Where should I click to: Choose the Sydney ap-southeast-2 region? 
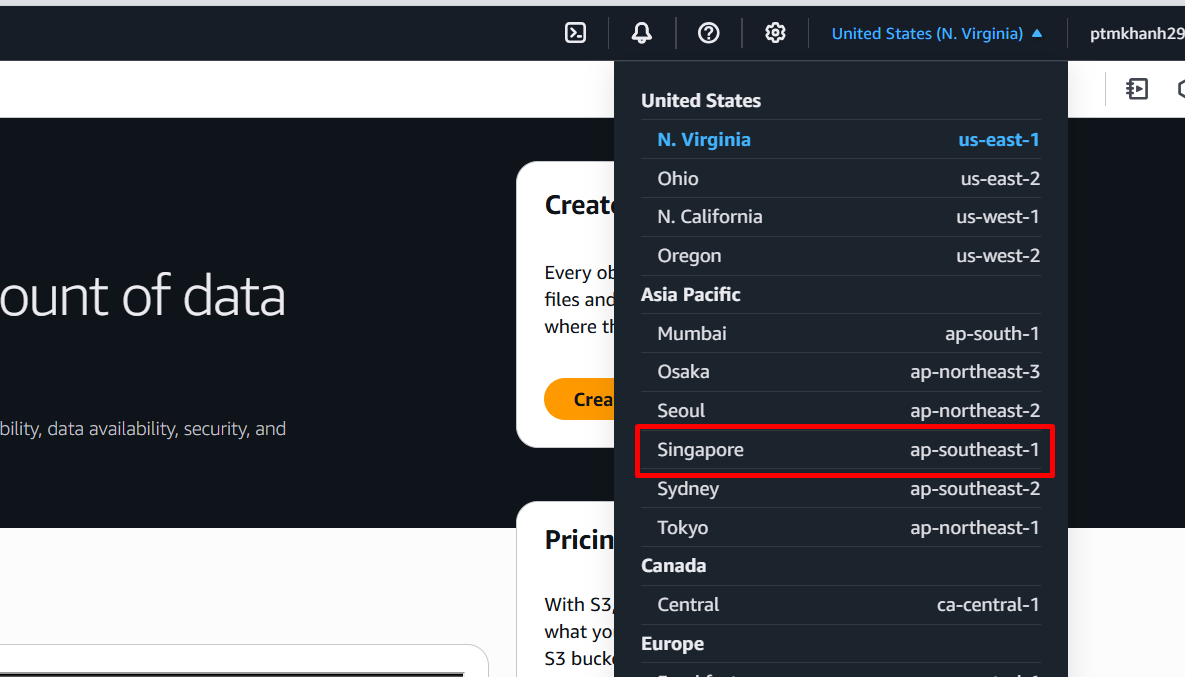(x=840, y=489)
